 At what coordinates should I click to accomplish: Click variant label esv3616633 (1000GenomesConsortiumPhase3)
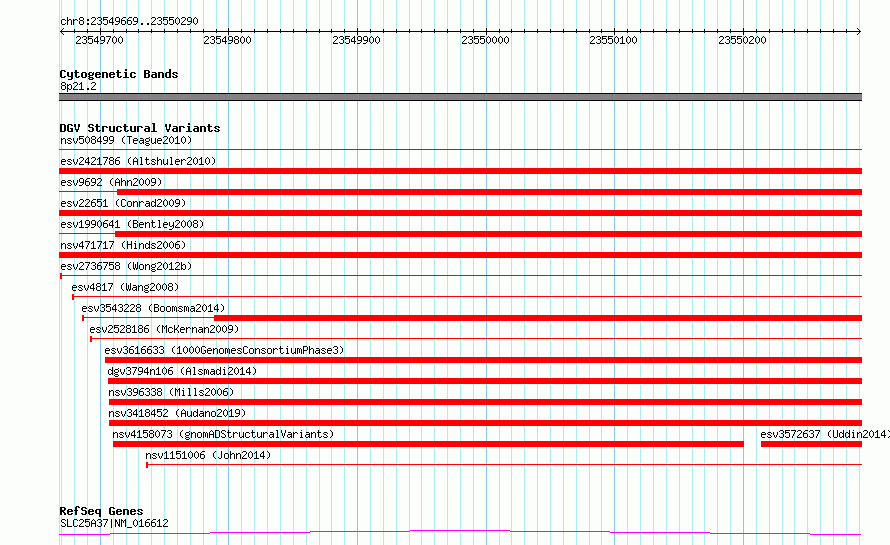224,350
